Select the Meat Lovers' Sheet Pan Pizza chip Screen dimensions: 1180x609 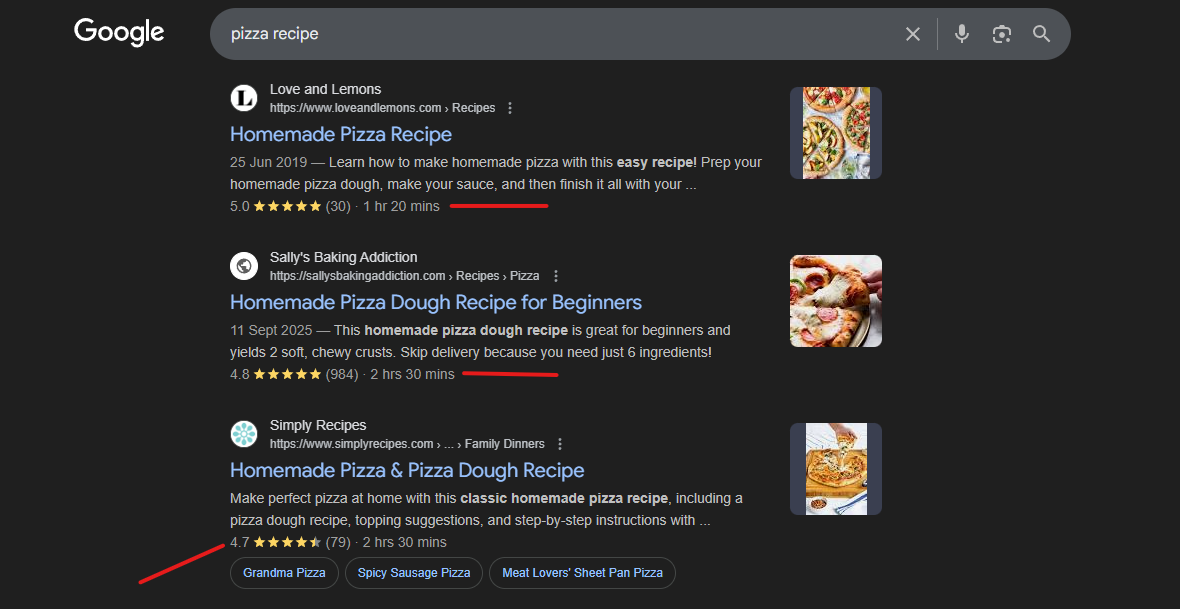click(582, 572)
